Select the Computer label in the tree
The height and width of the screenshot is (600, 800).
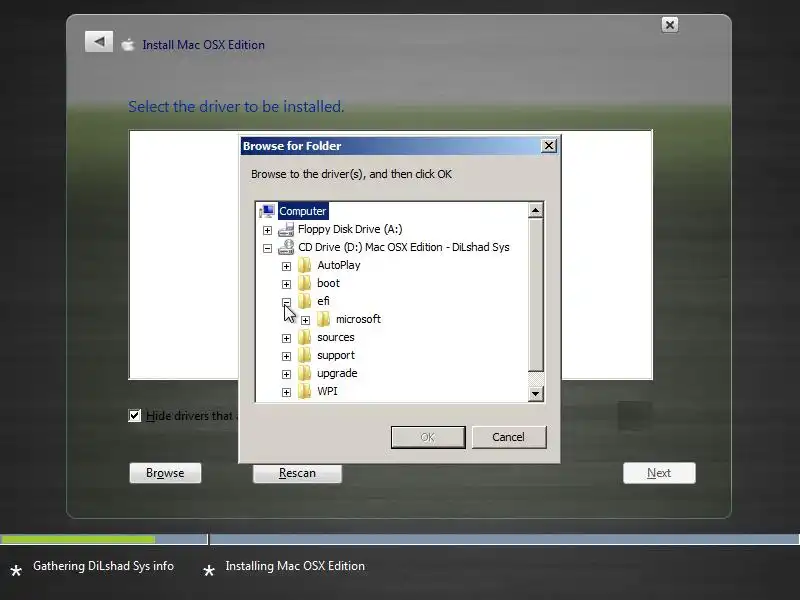pyautogui.click(x=303, y=211)
